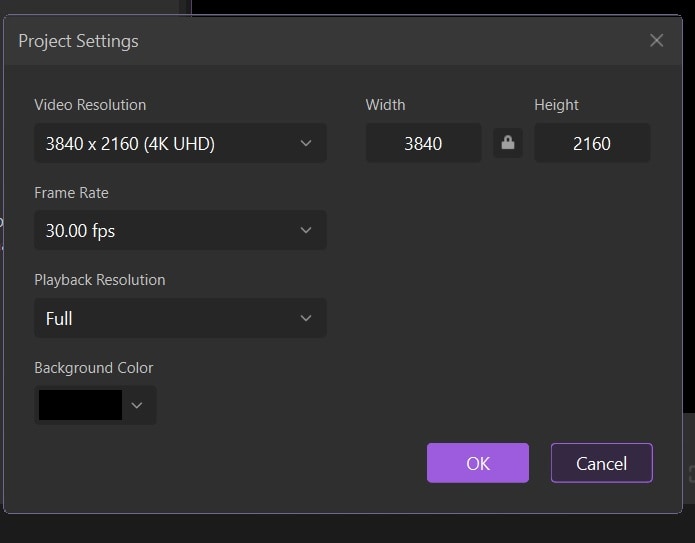Close the Project Settings dialog
Screen dimensions: 695x543
pos(656,40)
